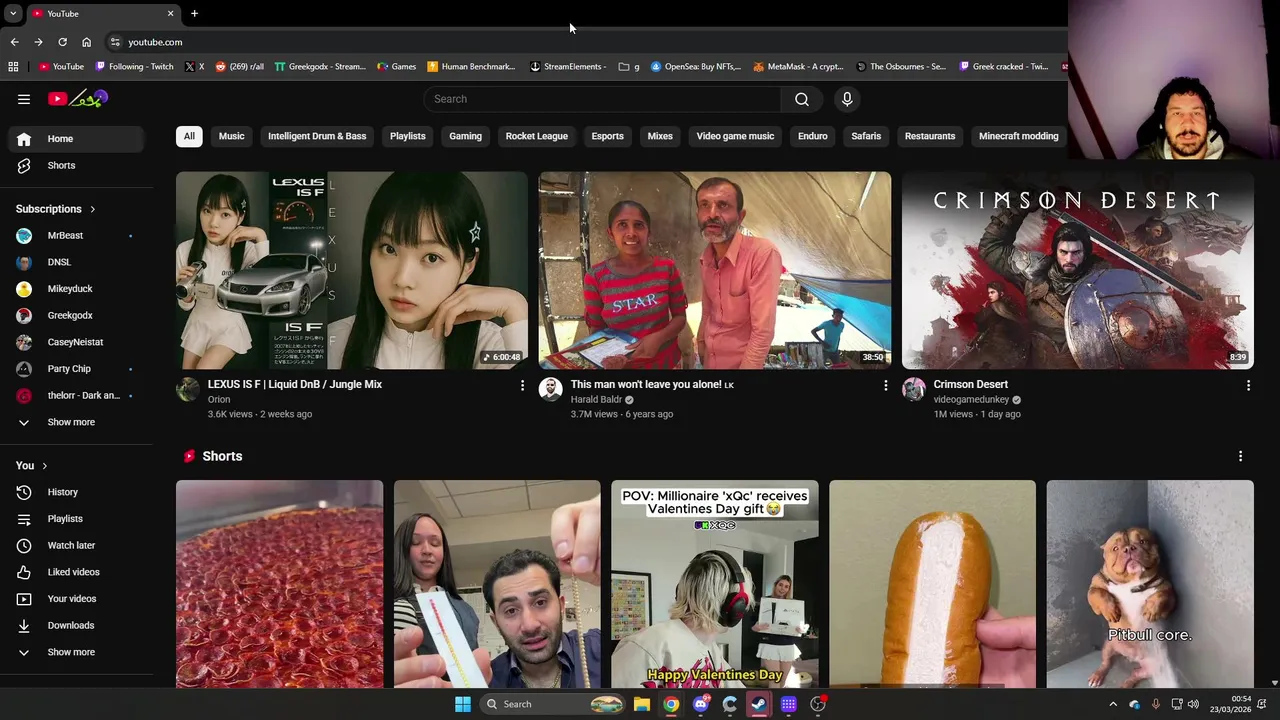
Task: Select the Music filter chip
Action: (231, 136)
